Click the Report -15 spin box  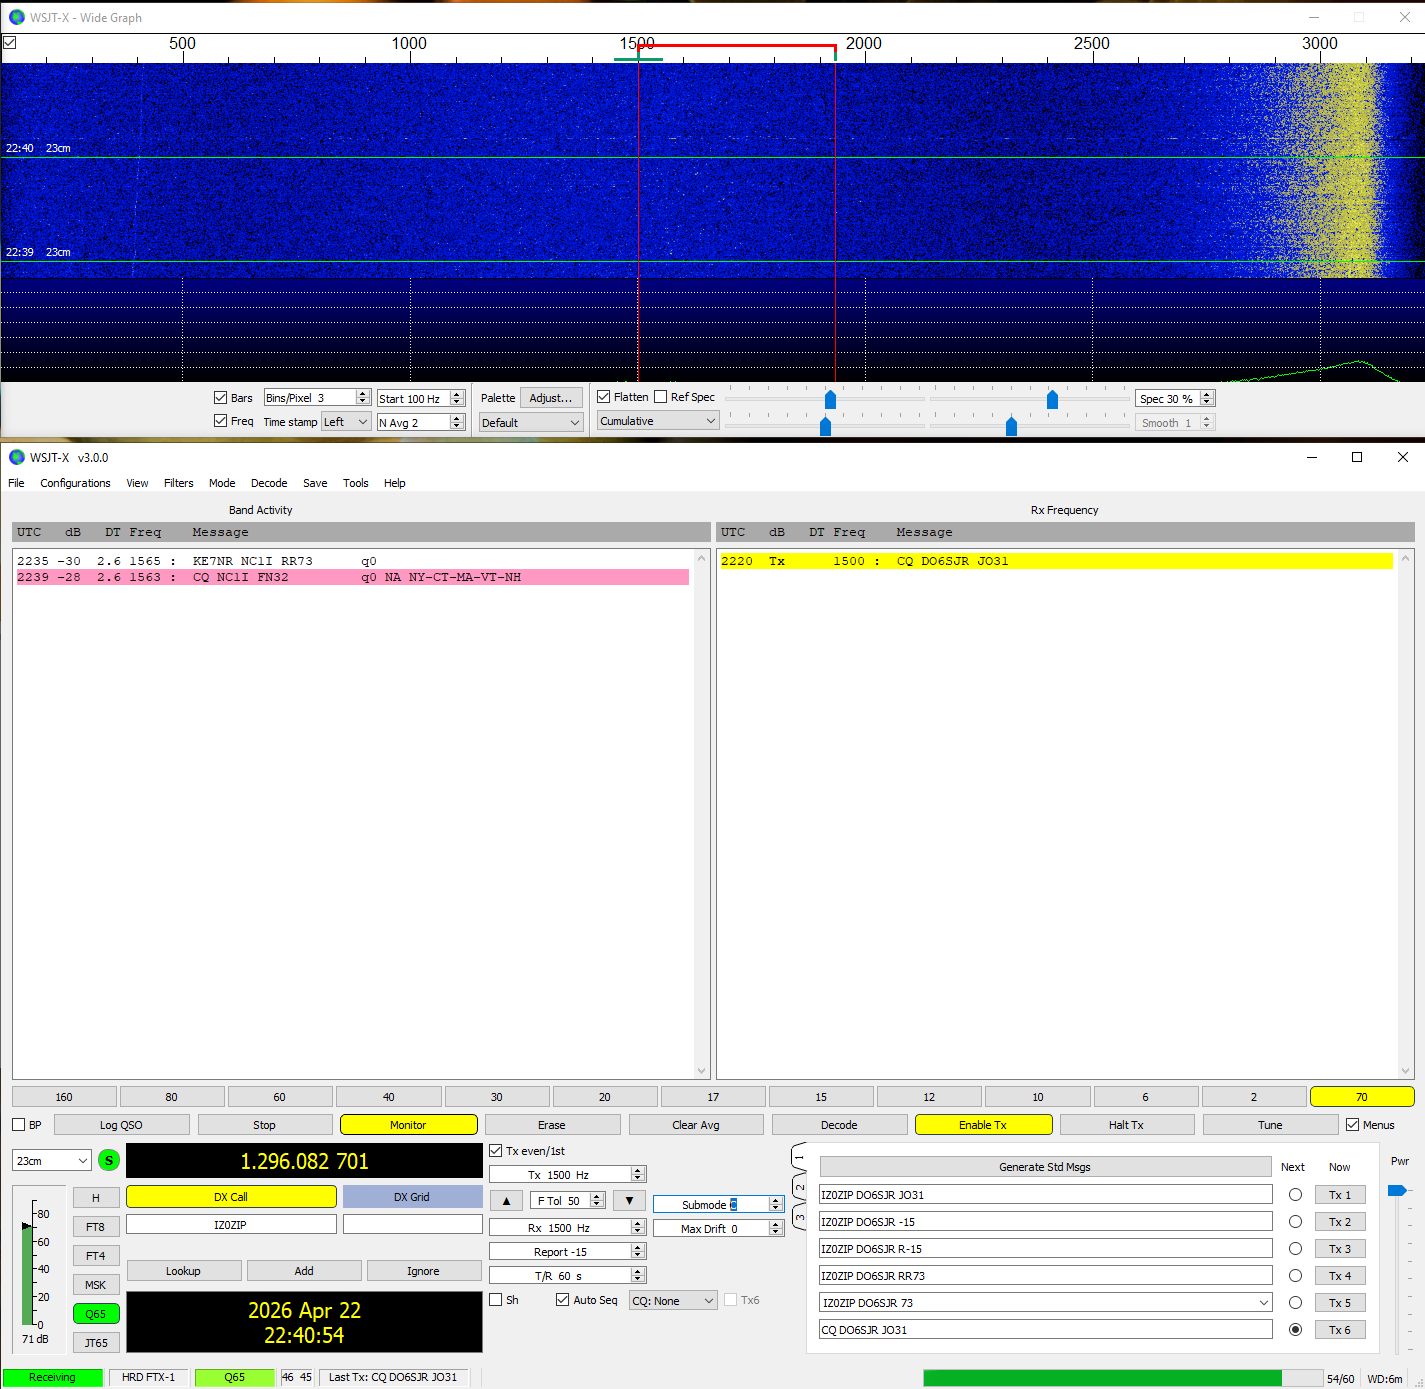coord(567,1252)
